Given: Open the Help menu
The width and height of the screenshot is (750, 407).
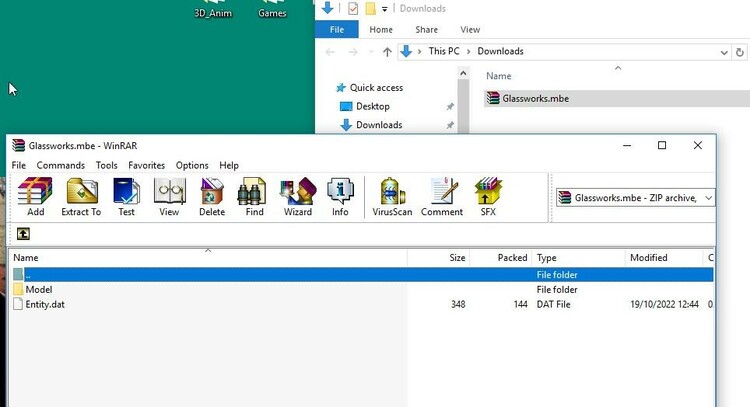Looking at the screenshot, I should (229, 165).
